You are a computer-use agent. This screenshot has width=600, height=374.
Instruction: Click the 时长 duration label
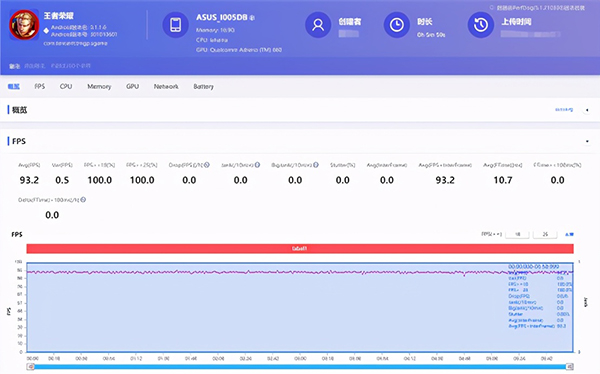(425, 21)
